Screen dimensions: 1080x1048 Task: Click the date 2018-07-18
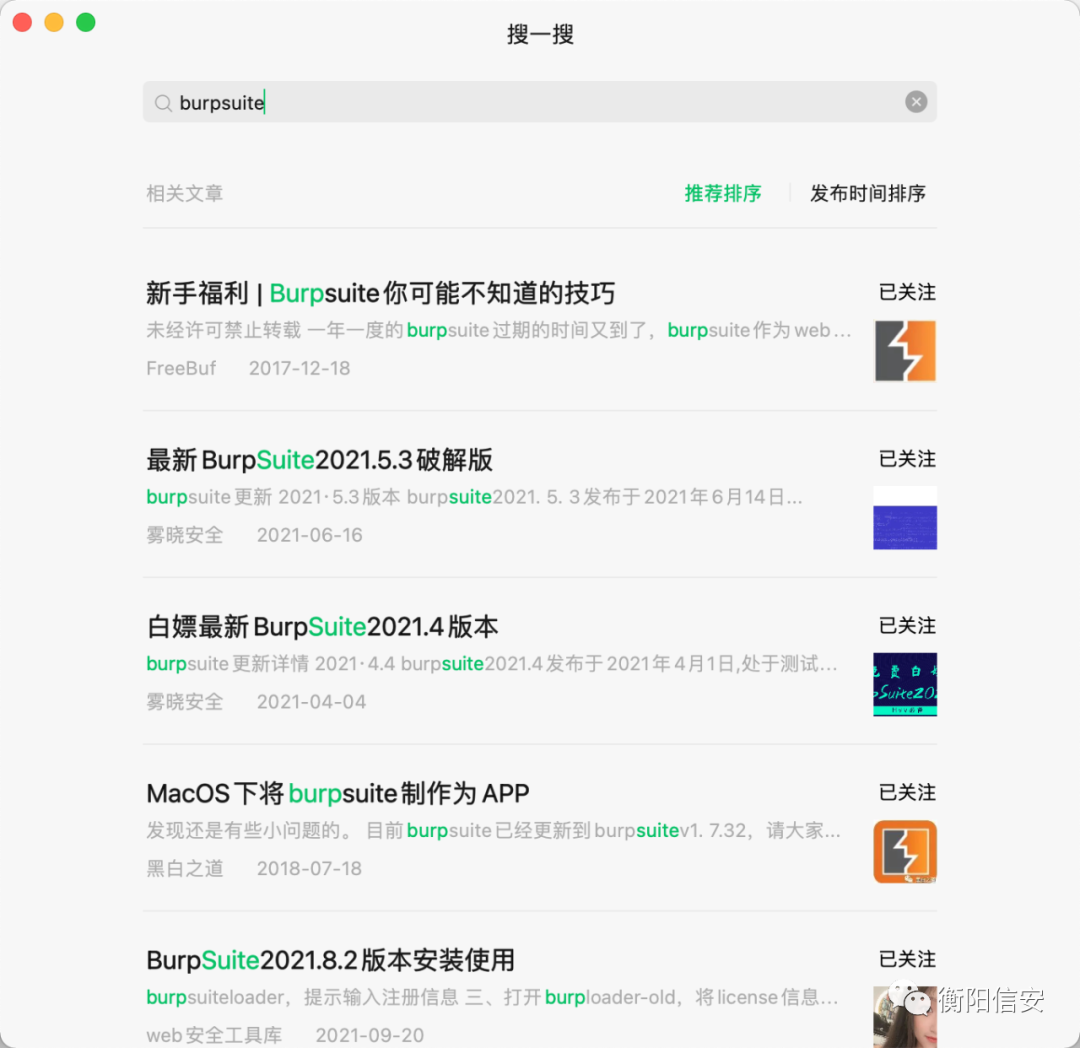pyautogui.click(x=309, y=868)
